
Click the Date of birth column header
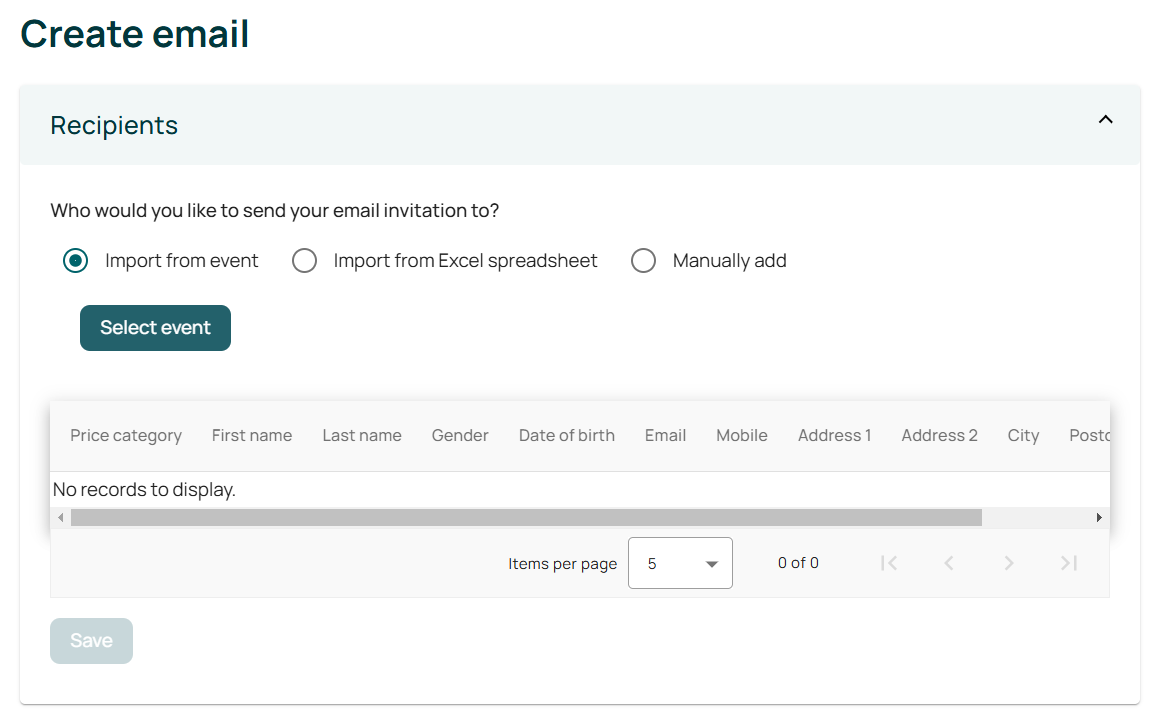tap(566, 436)
